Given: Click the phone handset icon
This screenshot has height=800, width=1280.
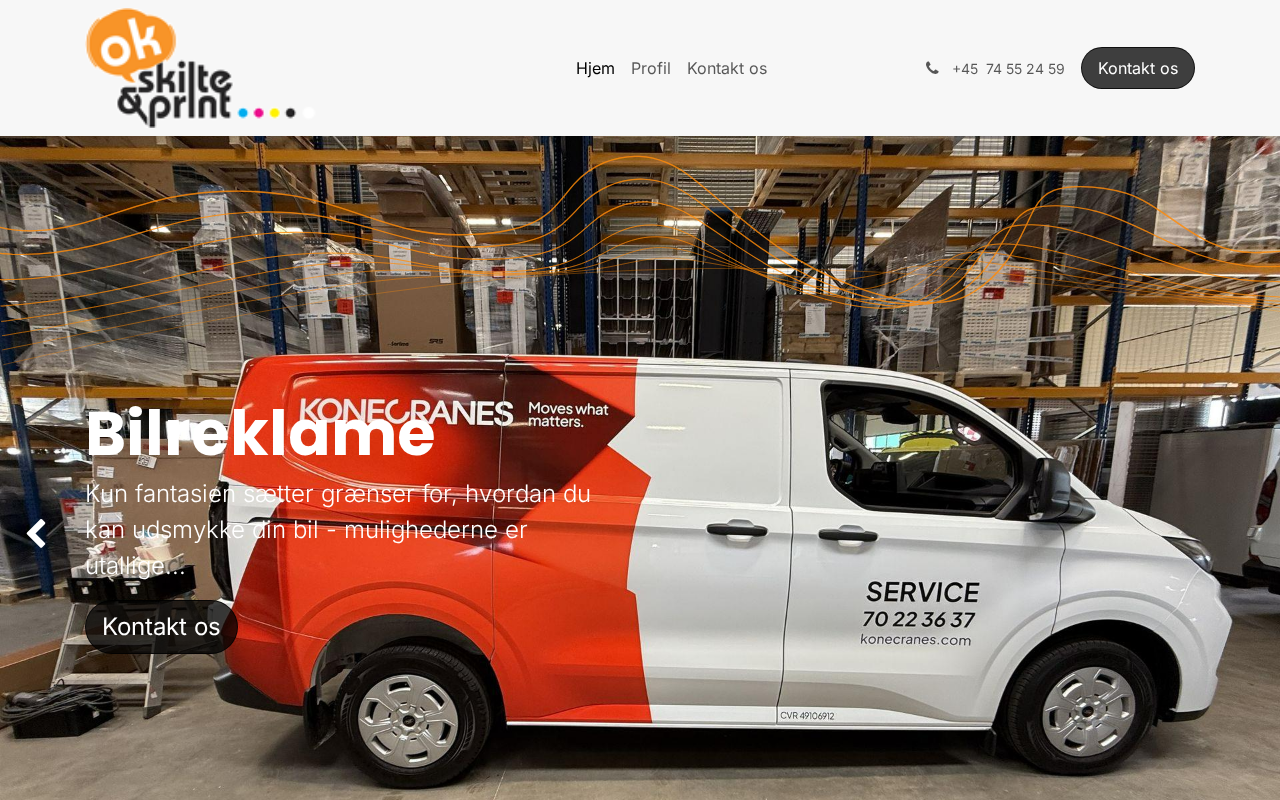Looking at the screenshot, I should (932, 68).
